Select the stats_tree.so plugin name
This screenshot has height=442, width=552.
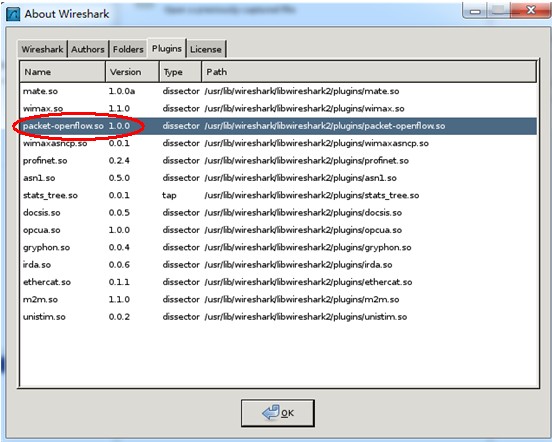point(50,195)
